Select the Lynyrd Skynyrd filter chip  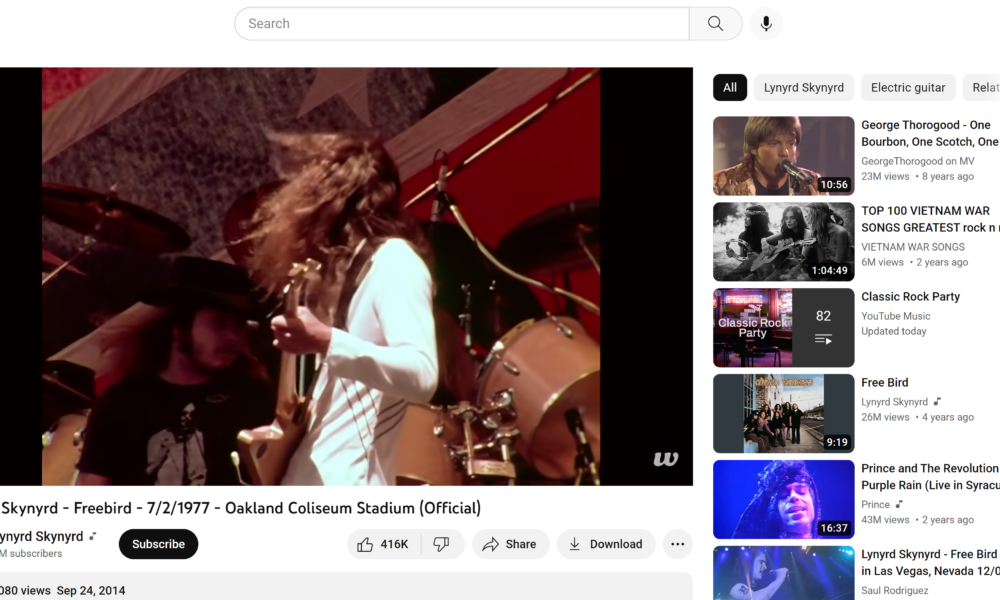tap(804, 87)
